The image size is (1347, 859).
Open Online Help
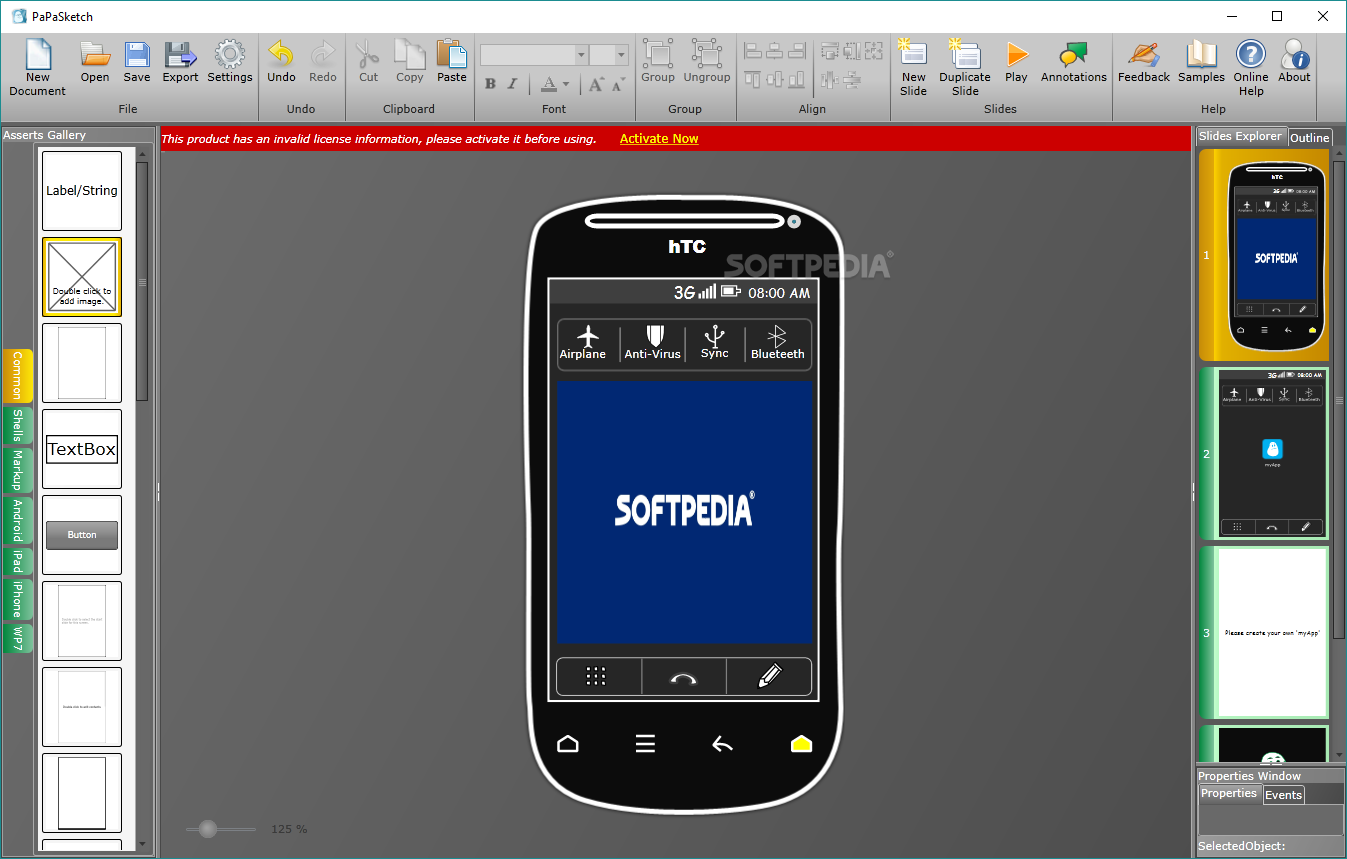pos(1251,68)
